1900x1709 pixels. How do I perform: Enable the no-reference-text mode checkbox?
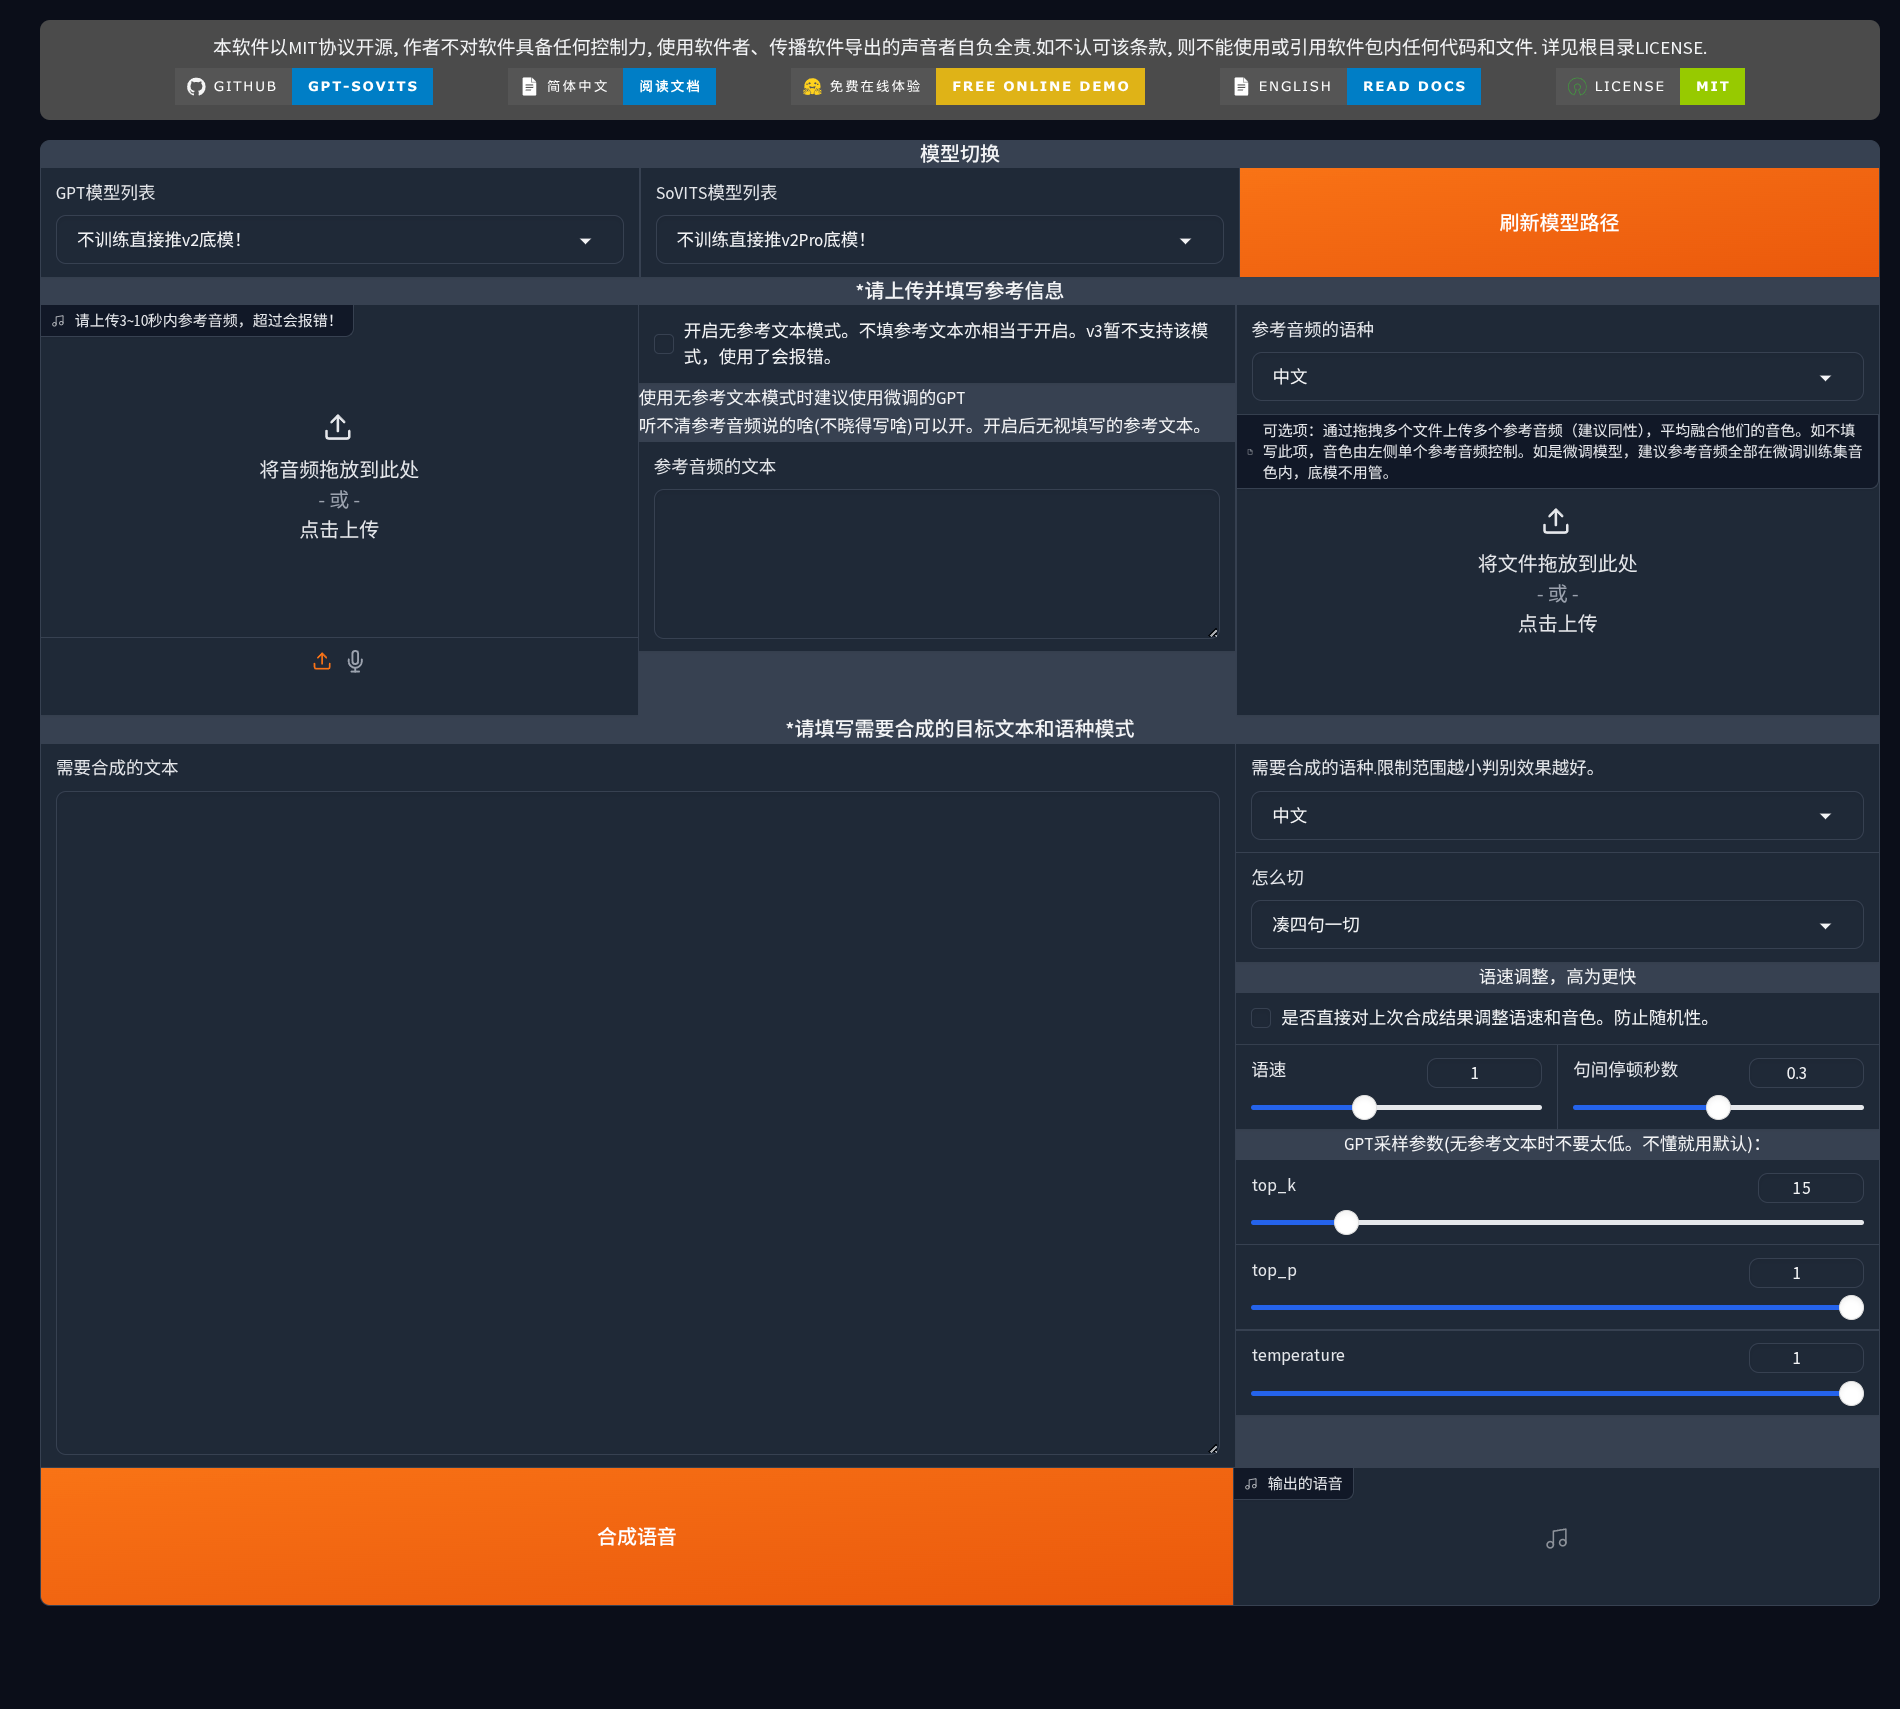[x=664, y=344]
